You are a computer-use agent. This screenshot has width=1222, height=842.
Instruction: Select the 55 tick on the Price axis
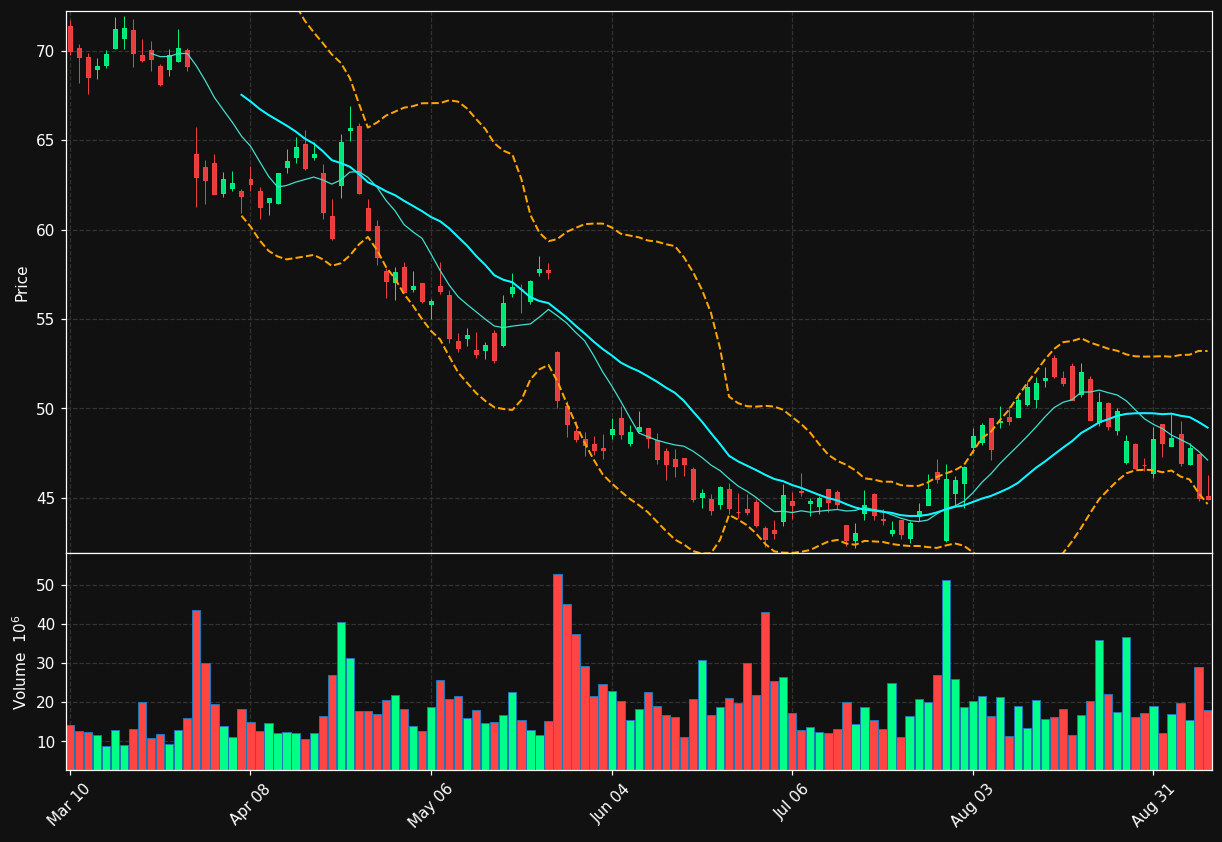(x=47, y=320)
